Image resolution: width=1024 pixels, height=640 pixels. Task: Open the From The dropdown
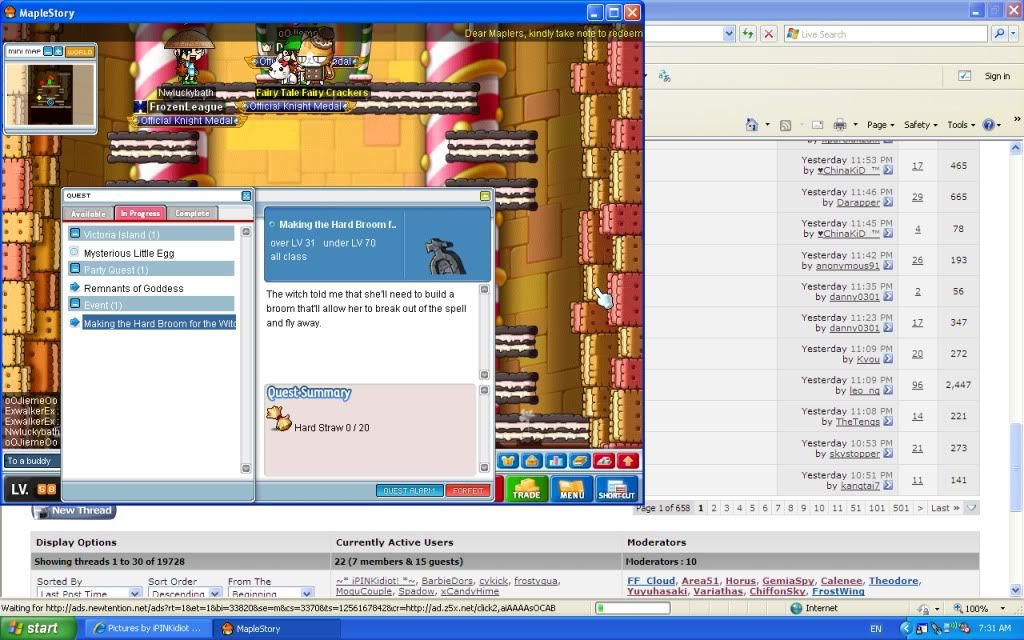pyautogui.click(x=271, y=593)
